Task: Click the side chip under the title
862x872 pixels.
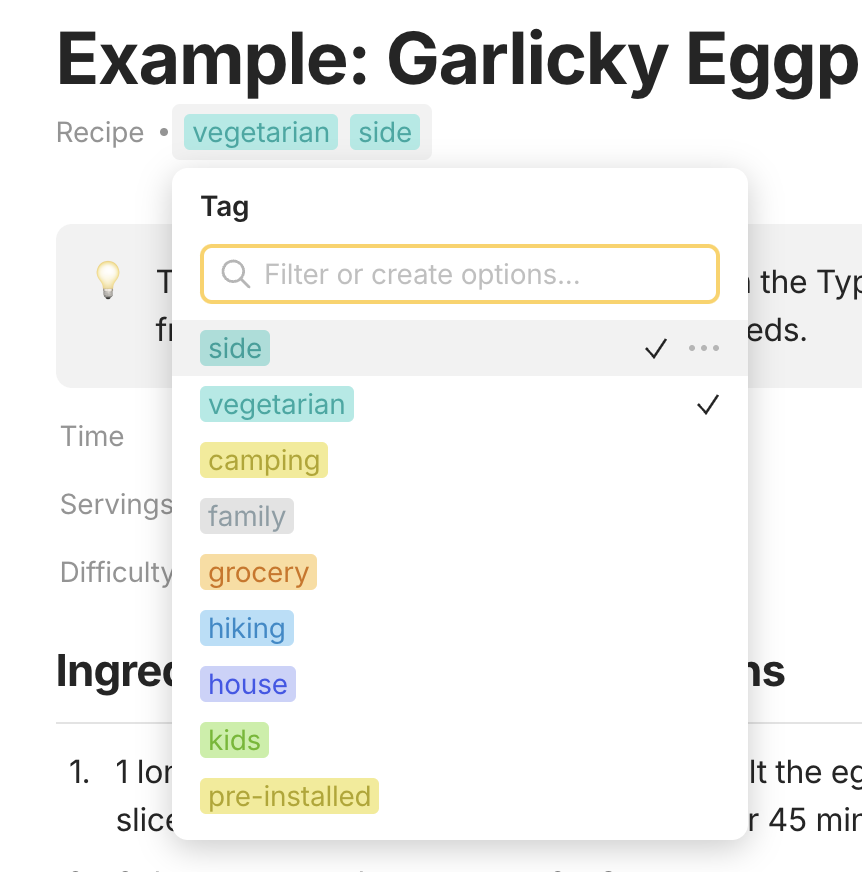Action: 385,132
